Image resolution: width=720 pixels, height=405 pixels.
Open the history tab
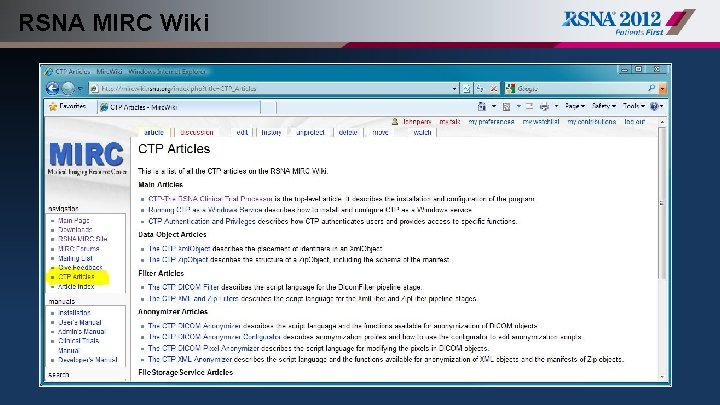pyautogui.click(x=271, y=132)
